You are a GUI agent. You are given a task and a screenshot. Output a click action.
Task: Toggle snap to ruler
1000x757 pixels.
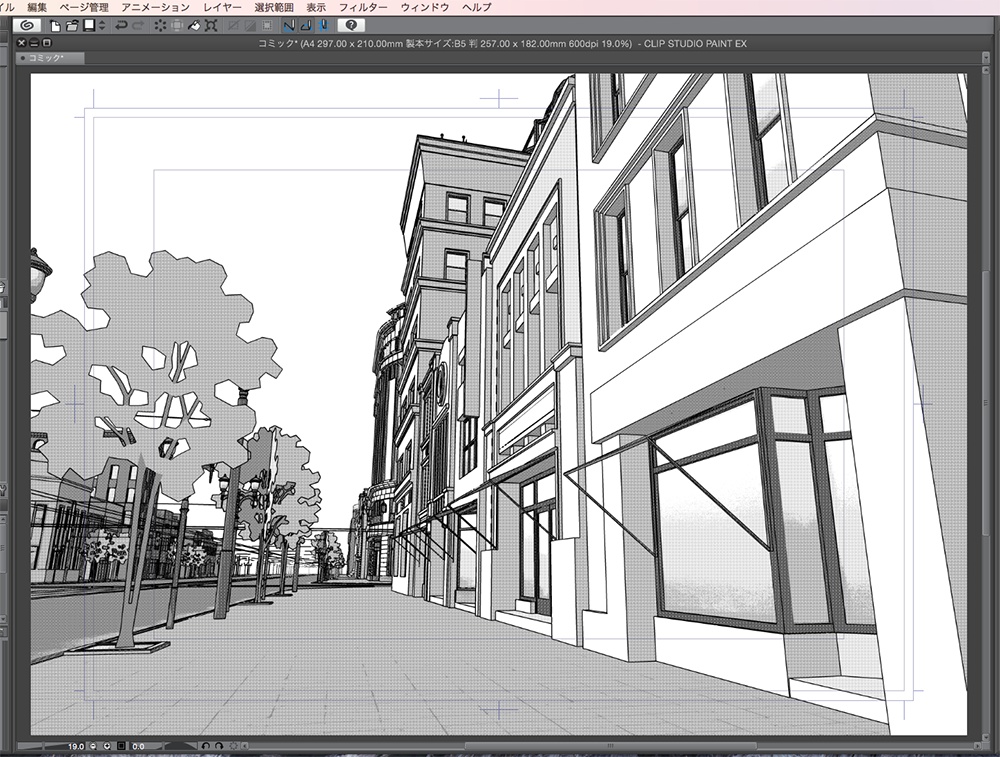click(289, 26)
